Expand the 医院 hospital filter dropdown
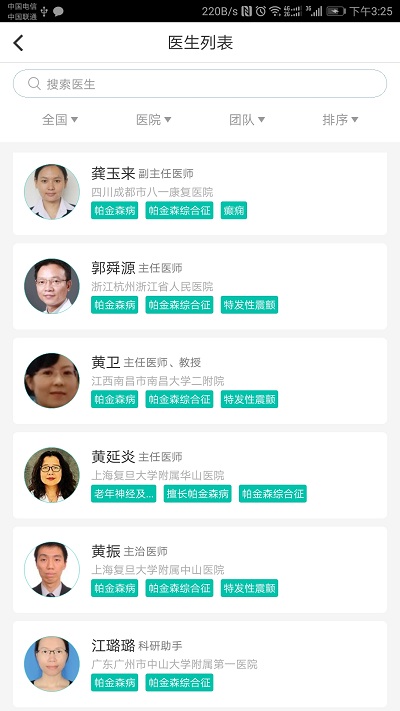 pyautogui.click(x=154, y=120)
